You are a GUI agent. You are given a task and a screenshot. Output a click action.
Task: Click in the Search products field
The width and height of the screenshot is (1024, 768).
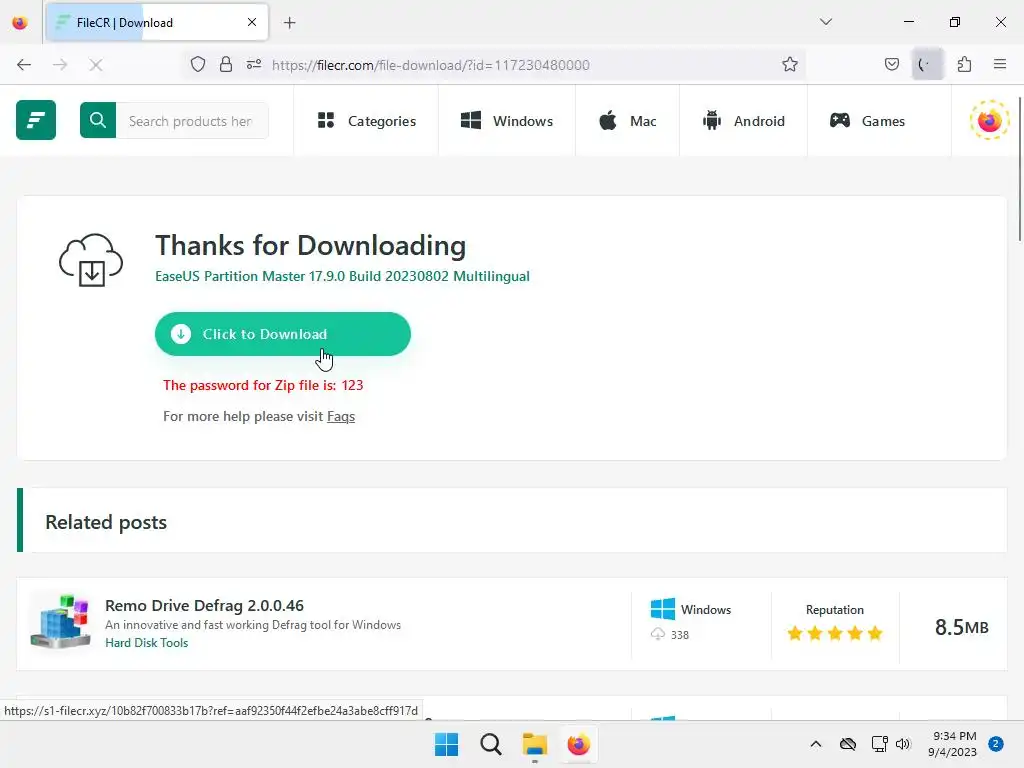(x=191, y=121)
